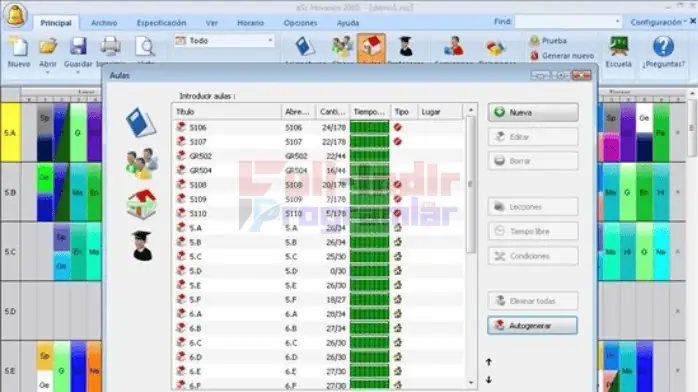Click the Nueva button
This screenshot has height=392, width=698.
533,113
